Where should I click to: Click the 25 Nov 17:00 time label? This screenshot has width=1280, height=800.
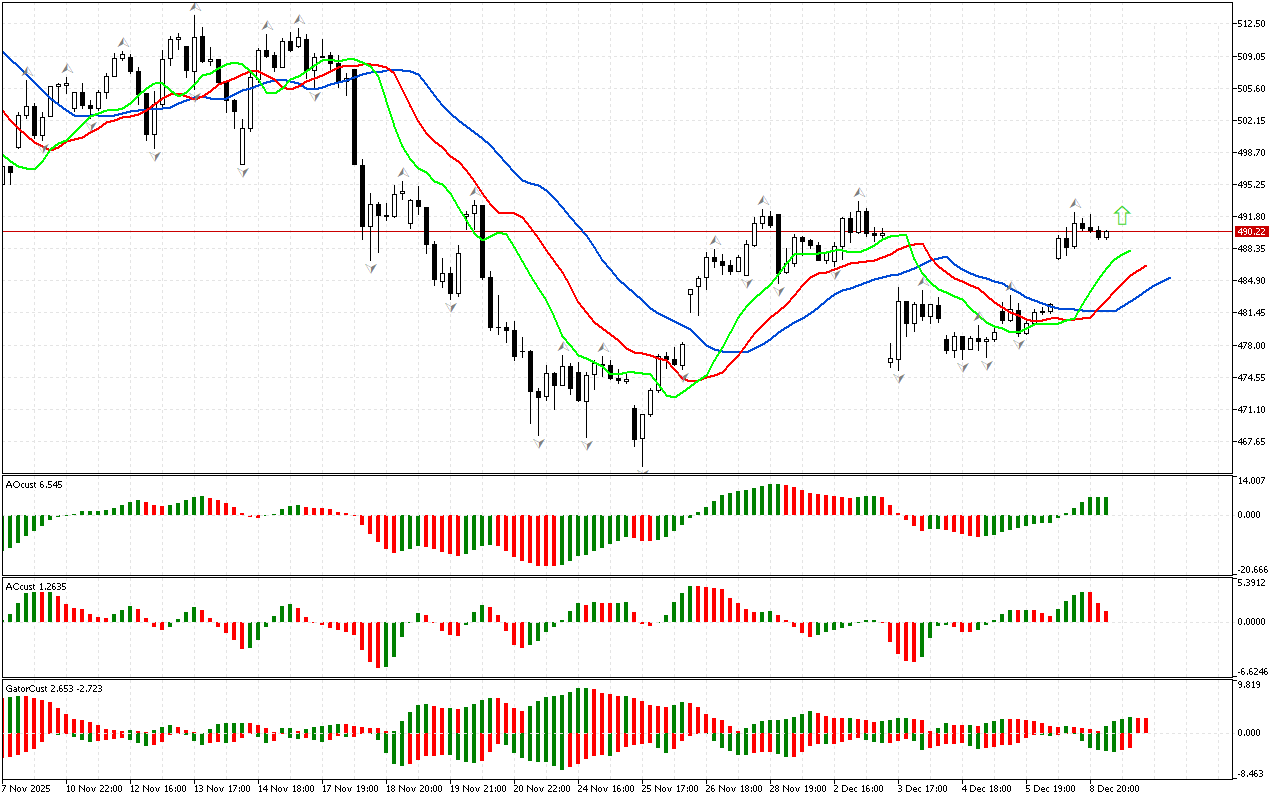(670, 788)
